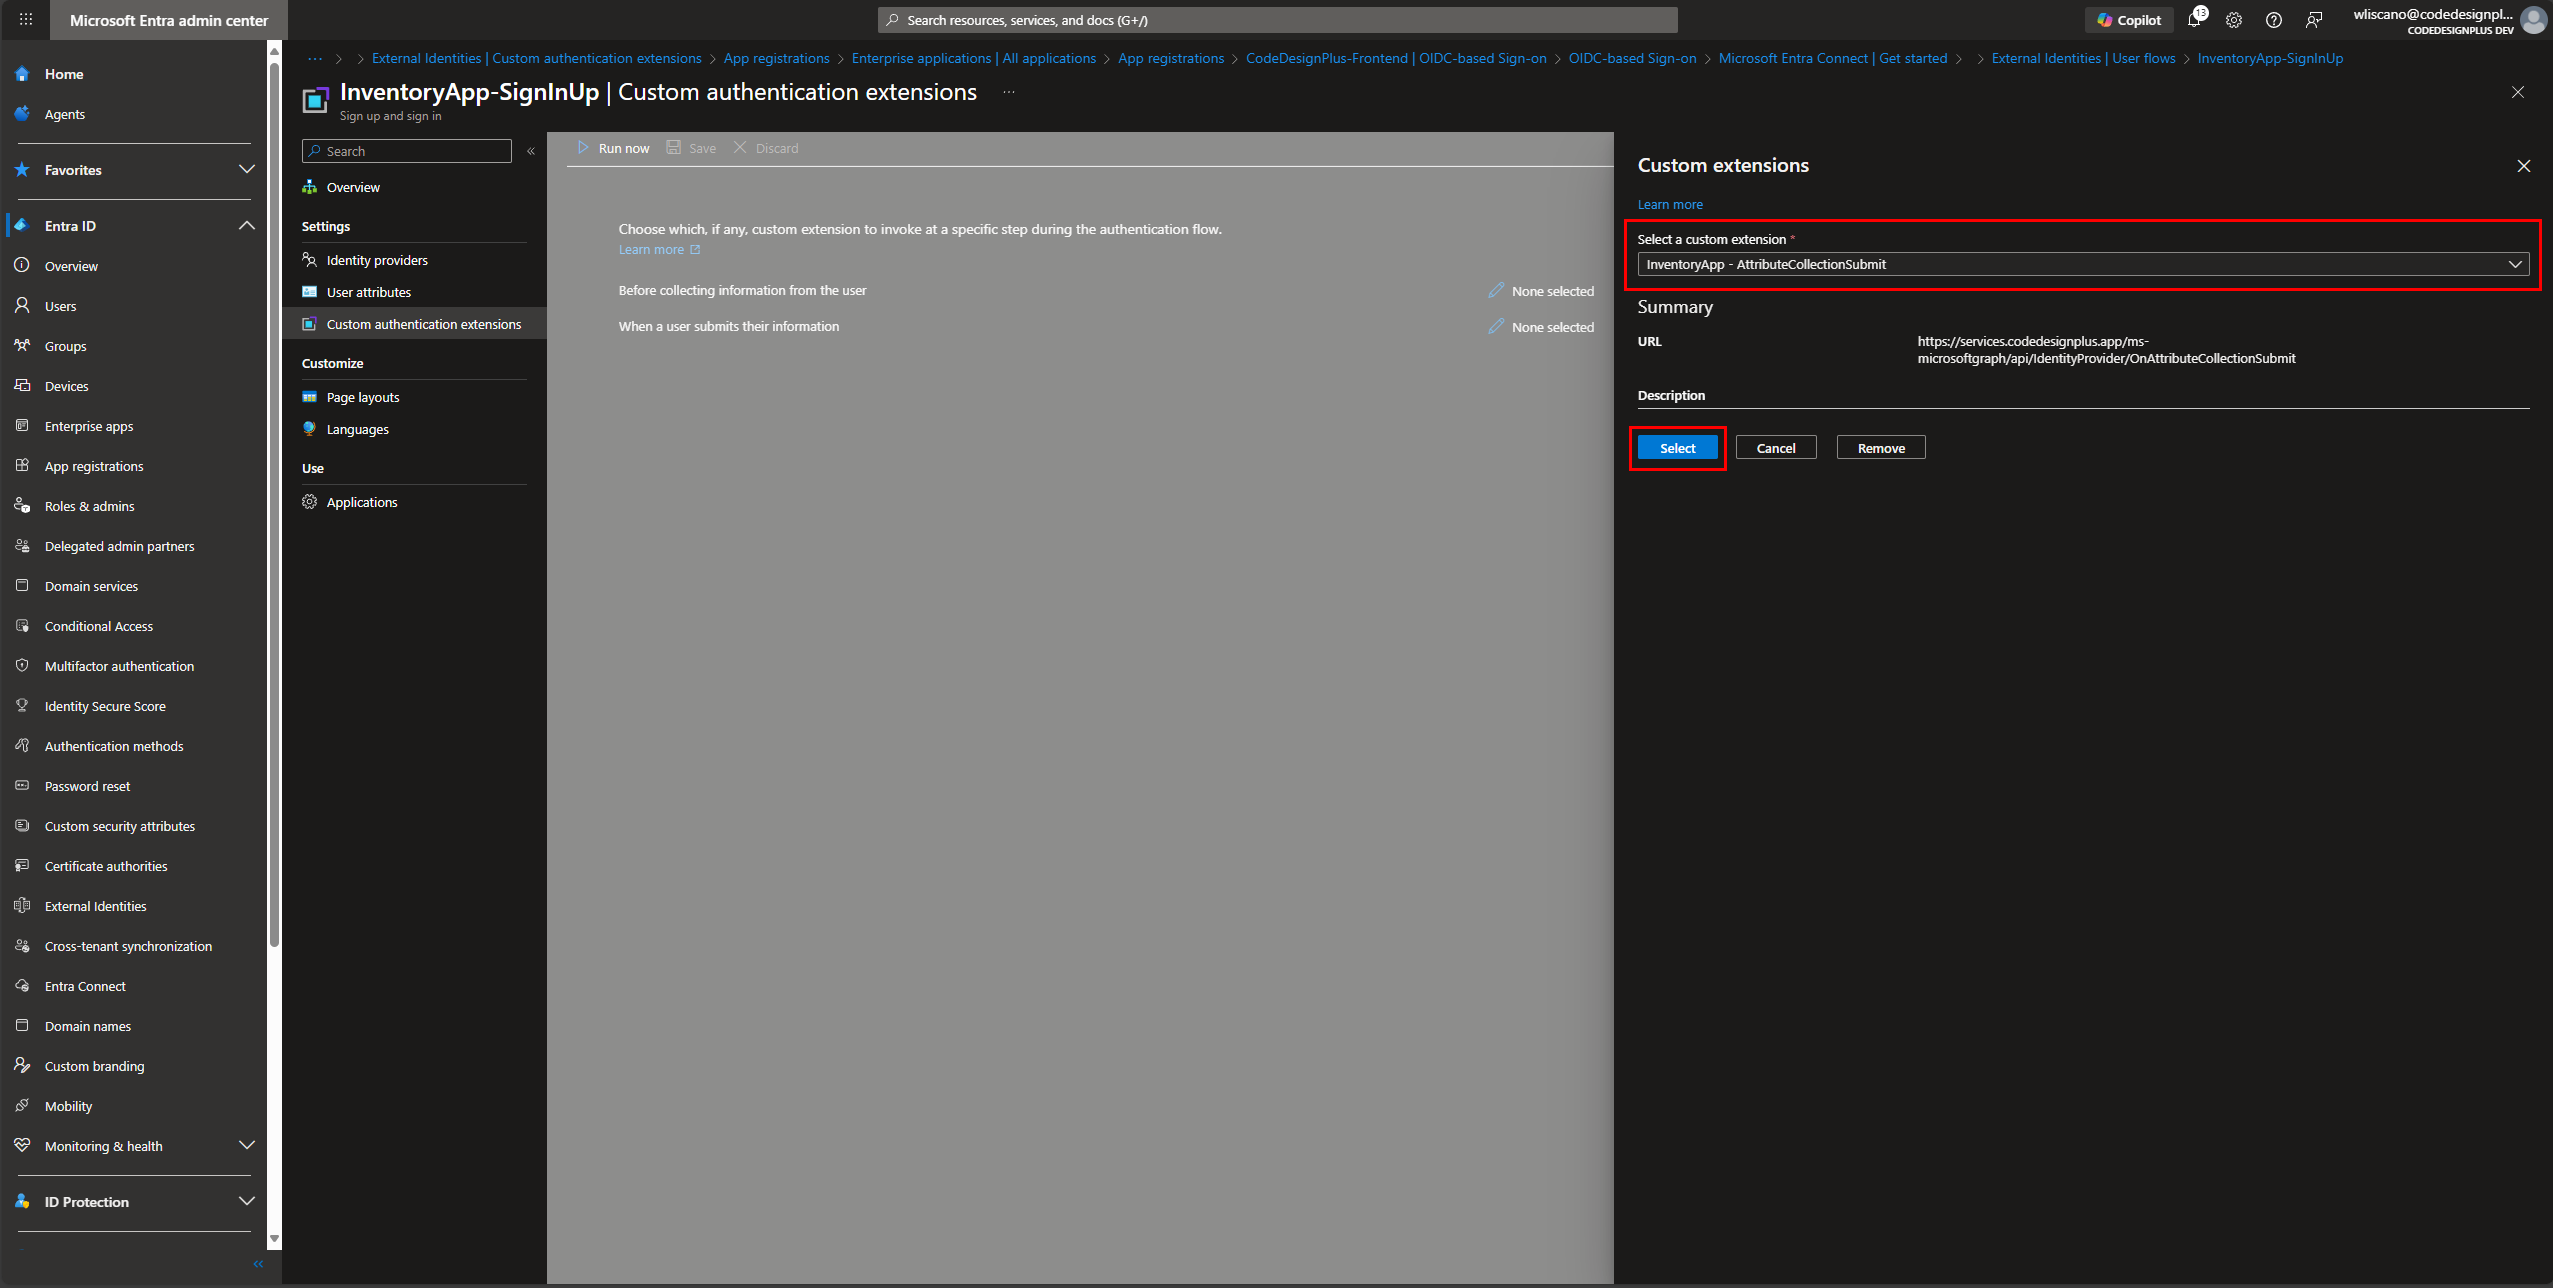This screenshot has width=2553, height=1288.
Task: Go to 'Microsoft Entra Connect | Get started' breadcrumb
Action: click(1832, 58)
